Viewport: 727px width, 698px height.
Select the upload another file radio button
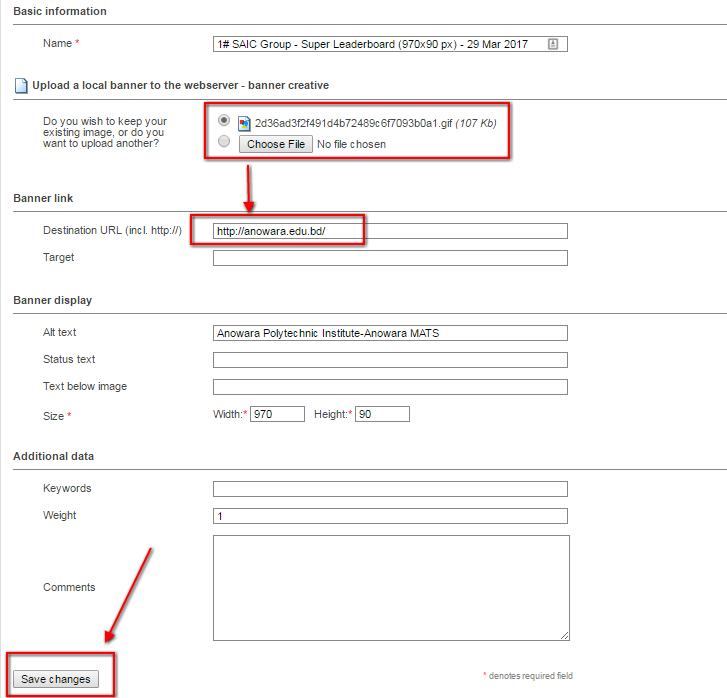click(x=224, y=141)
